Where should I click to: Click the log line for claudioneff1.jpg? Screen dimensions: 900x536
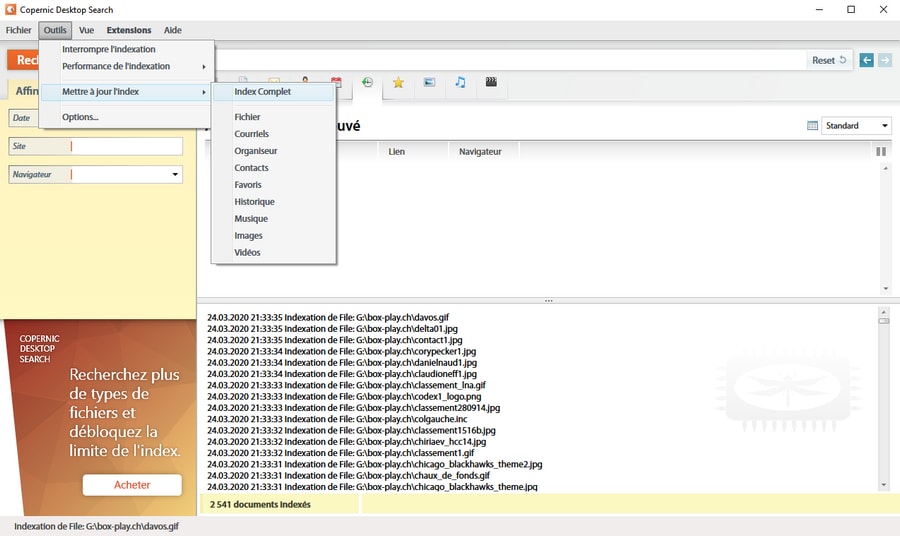coord(342,374)
